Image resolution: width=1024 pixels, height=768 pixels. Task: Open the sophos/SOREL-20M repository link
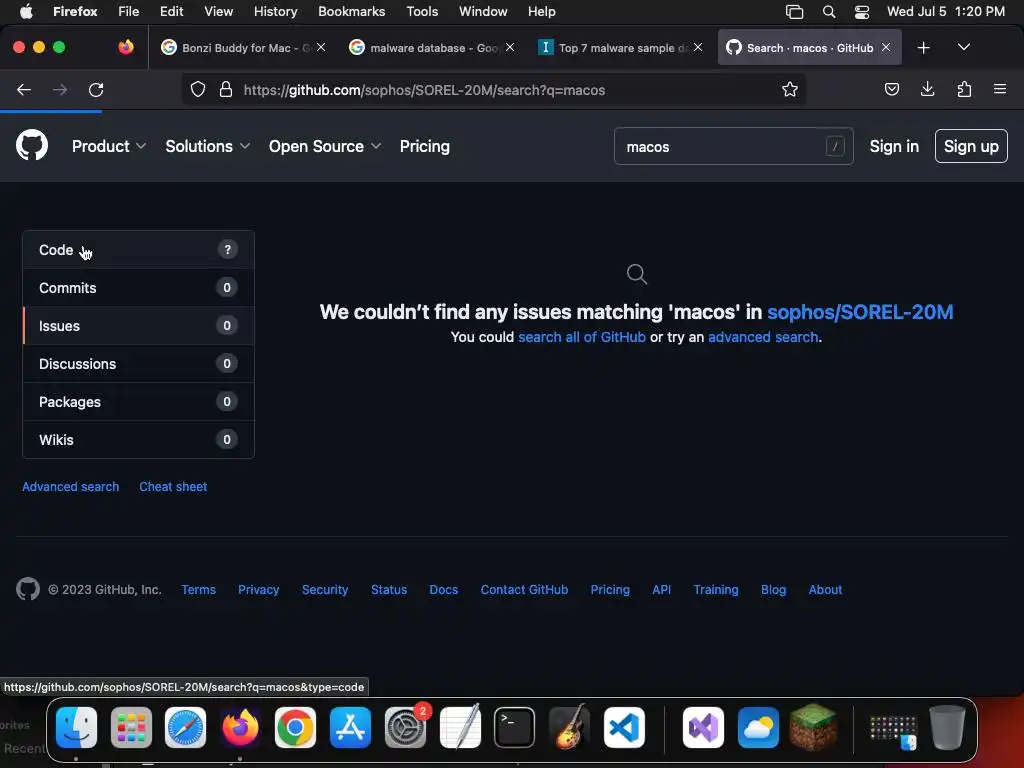[x=860, y=312]
